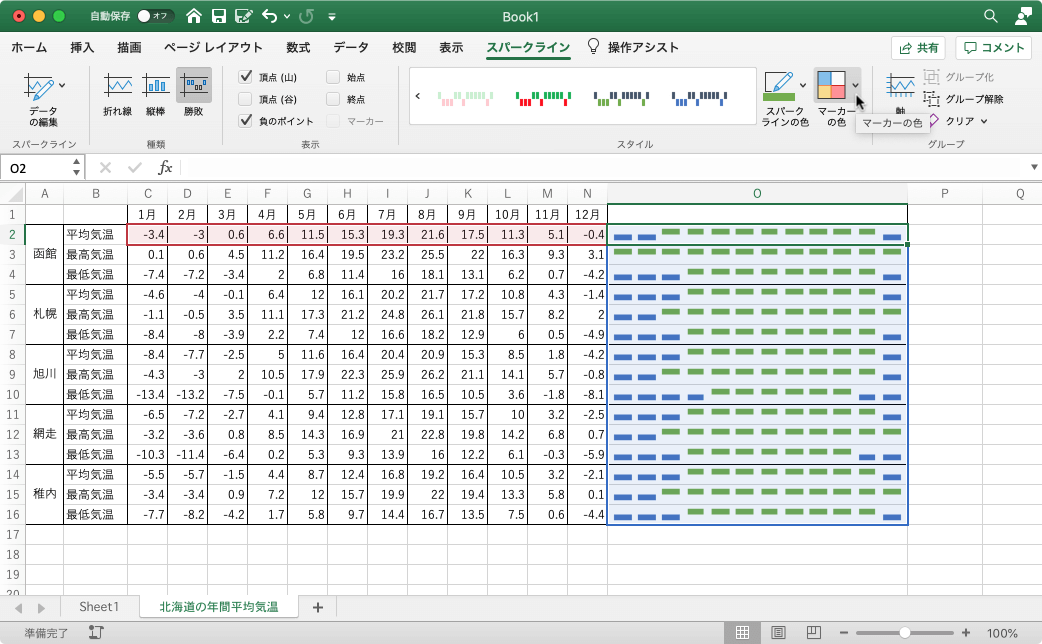This screenshot has width=1042, height=644.
Task: Click the fx insert function icon
Action: coord(165,167)
